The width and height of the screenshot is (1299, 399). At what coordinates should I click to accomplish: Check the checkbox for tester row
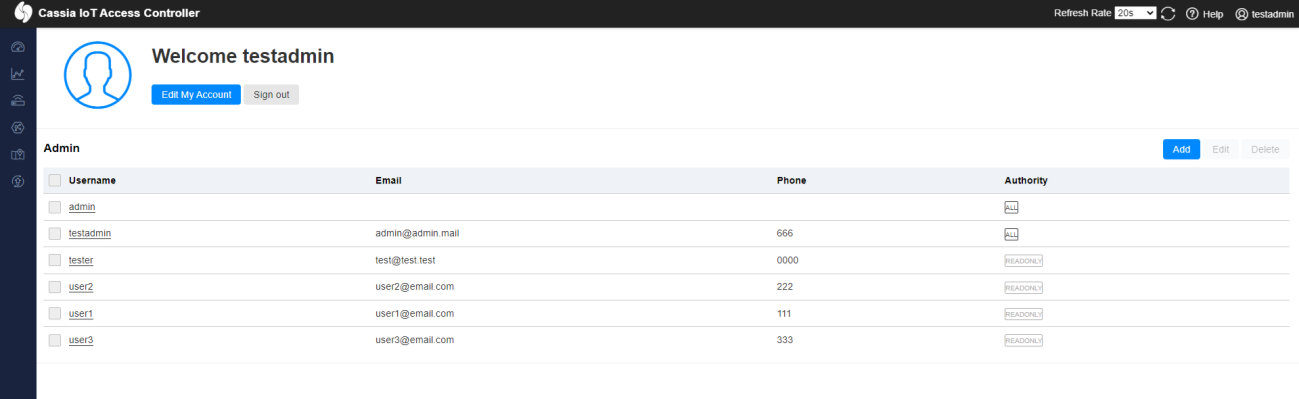(55, 260)
